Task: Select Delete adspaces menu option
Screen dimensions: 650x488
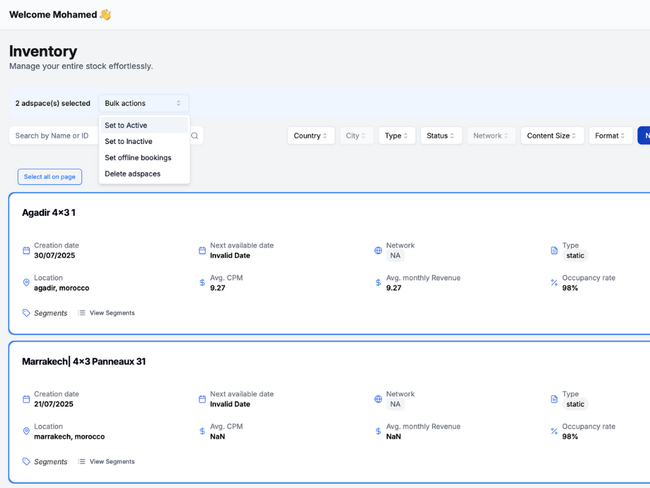Action: [x=132, y=174]
